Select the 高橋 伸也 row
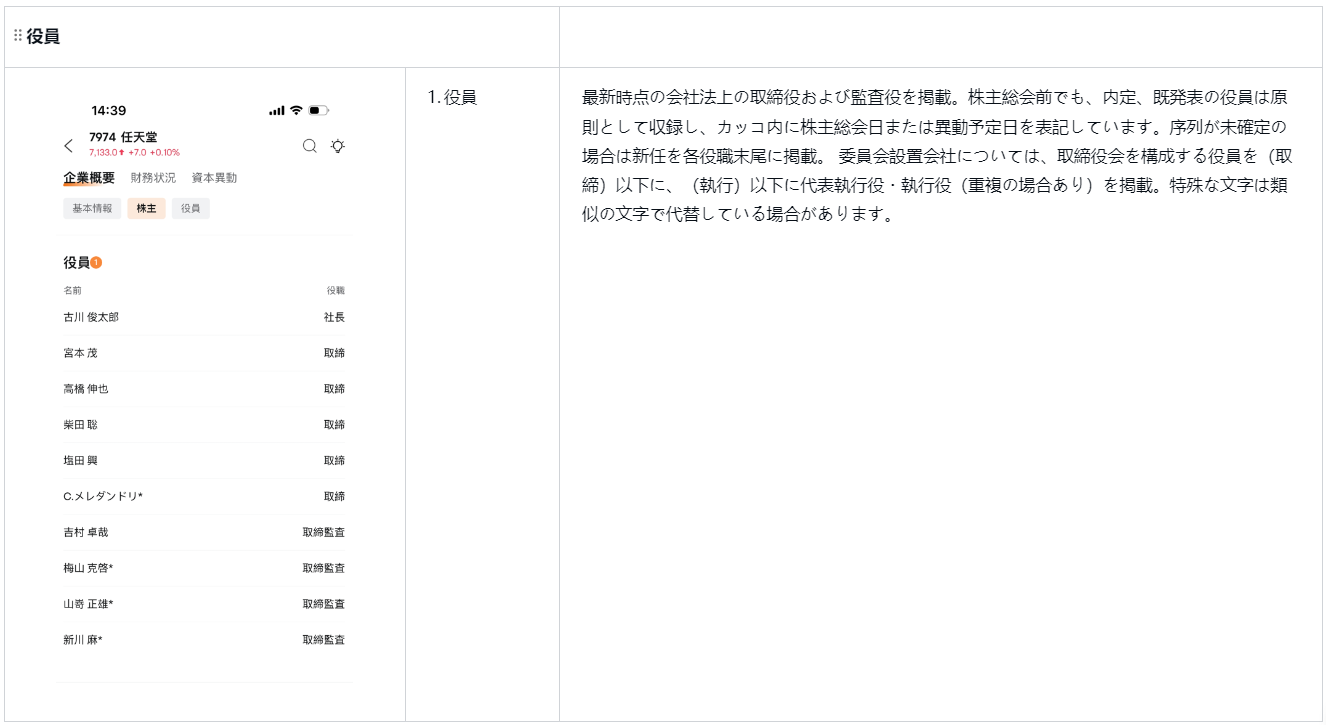 point(204,389)
